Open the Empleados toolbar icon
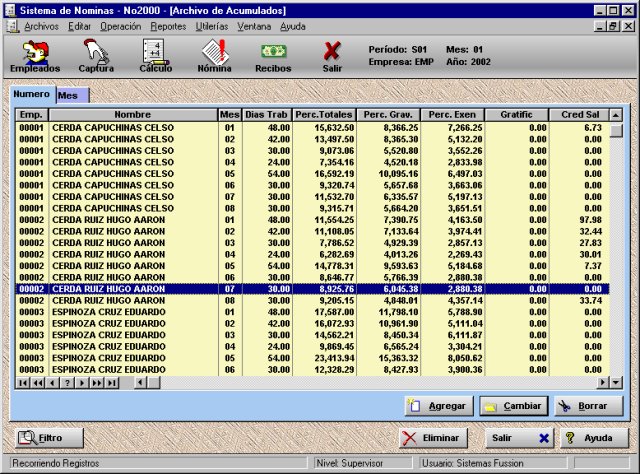The image size is (640, 474). click(x=35, y=55)
